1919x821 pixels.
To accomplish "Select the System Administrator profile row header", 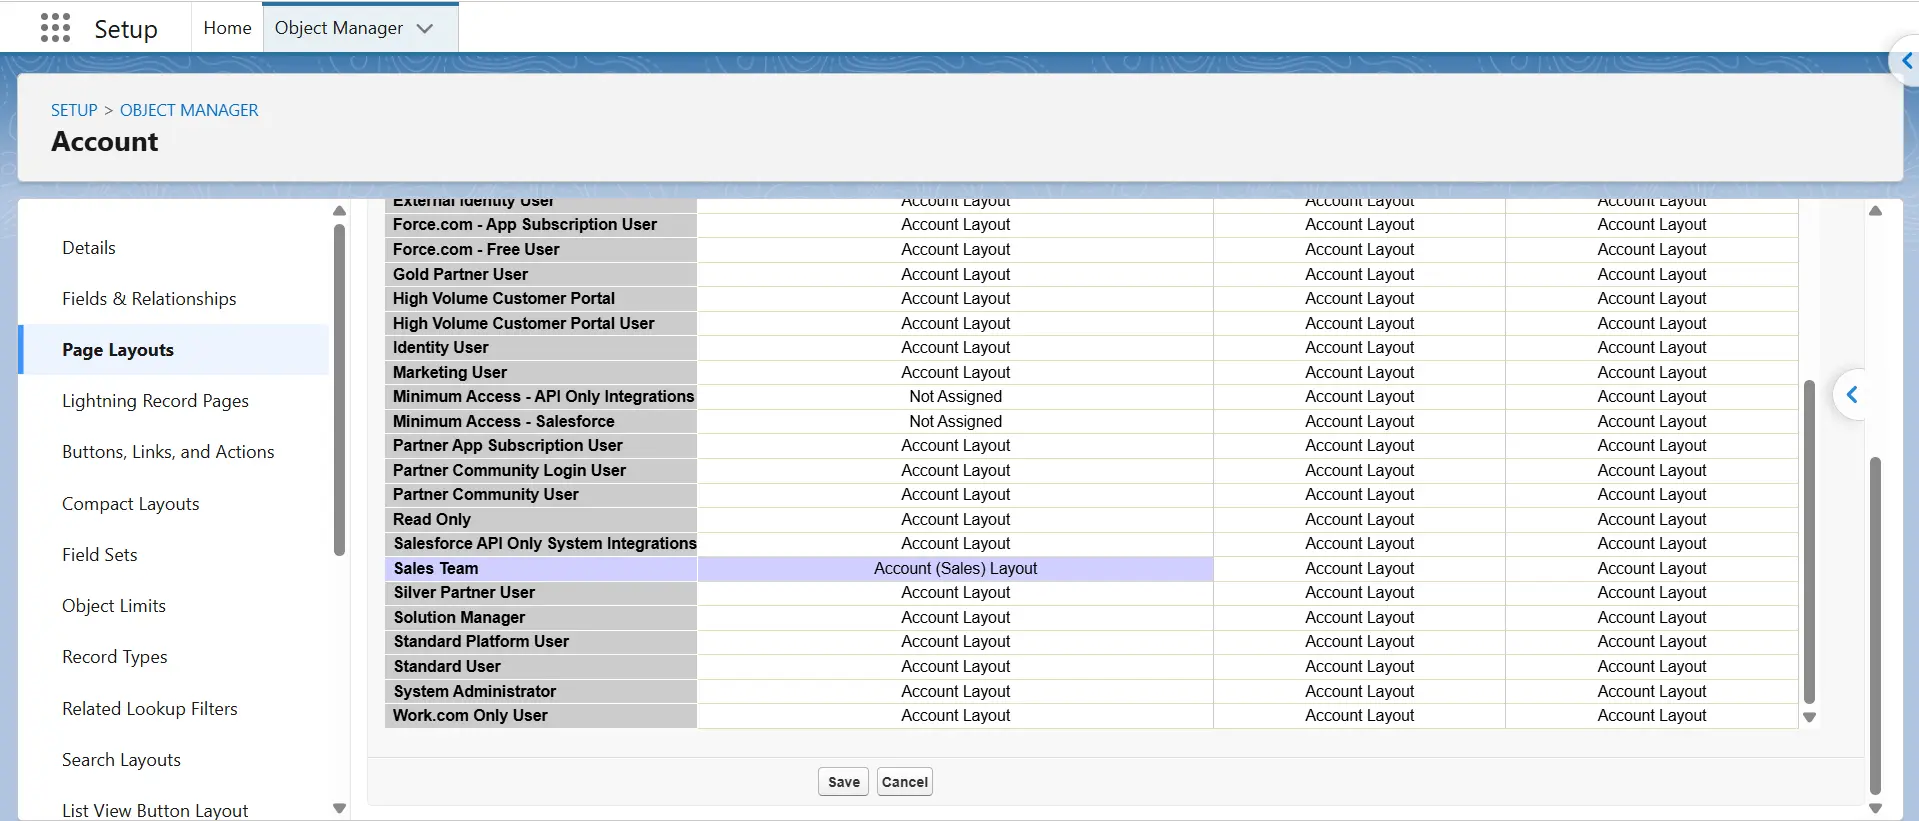I will click(541, 691).
